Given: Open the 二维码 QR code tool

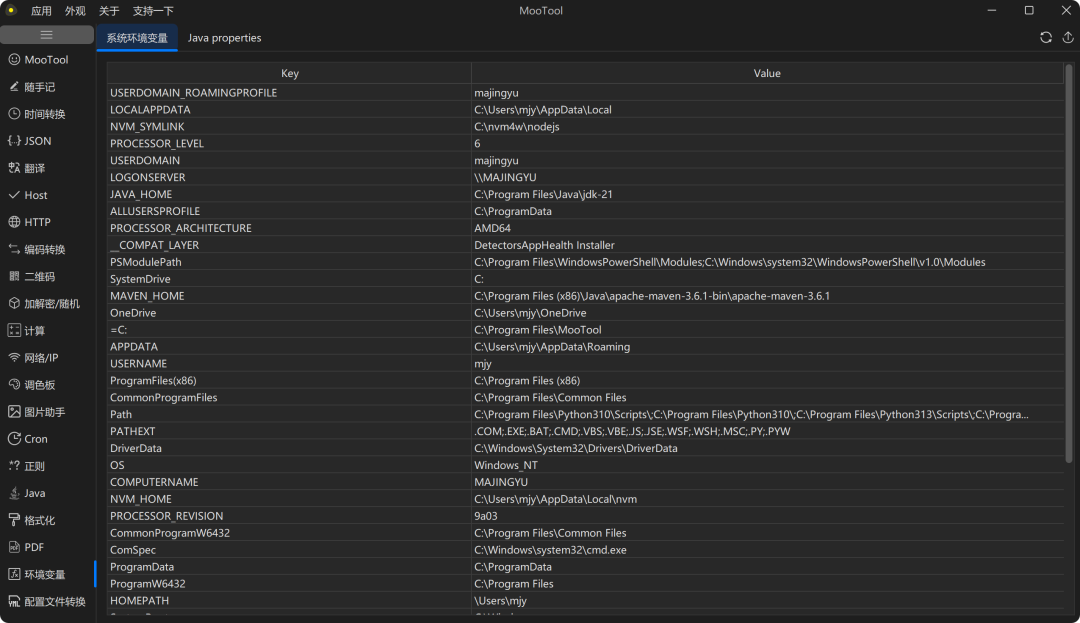Looking at the screenshot, I should click(x=39, y=276).
